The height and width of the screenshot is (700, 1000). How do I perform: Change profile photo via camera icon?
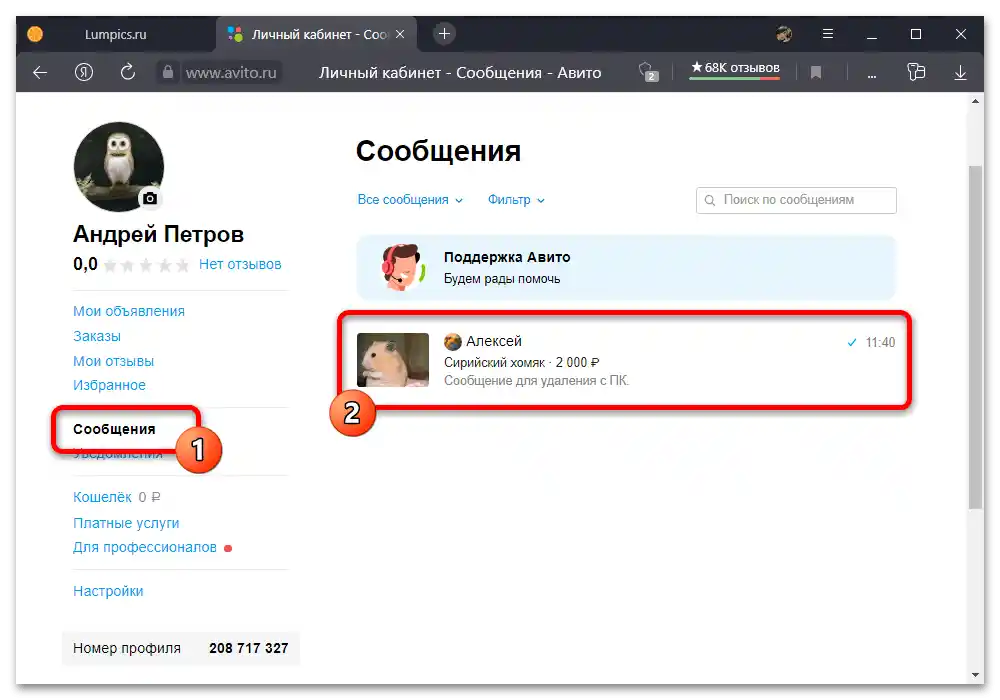[x=150, y=198]
